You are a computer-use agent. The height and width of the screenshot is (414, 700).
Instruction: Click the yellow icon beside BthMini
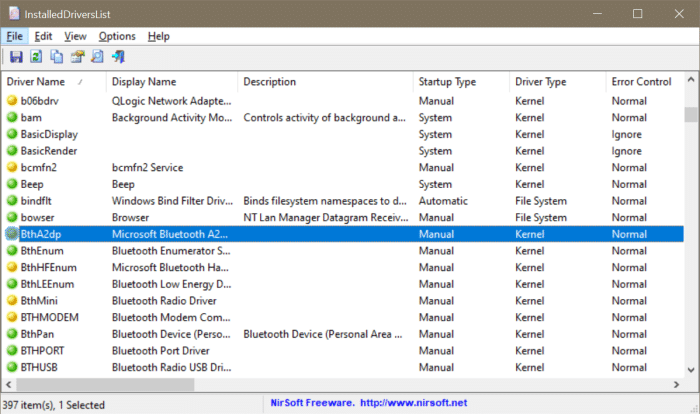(12, 301)
